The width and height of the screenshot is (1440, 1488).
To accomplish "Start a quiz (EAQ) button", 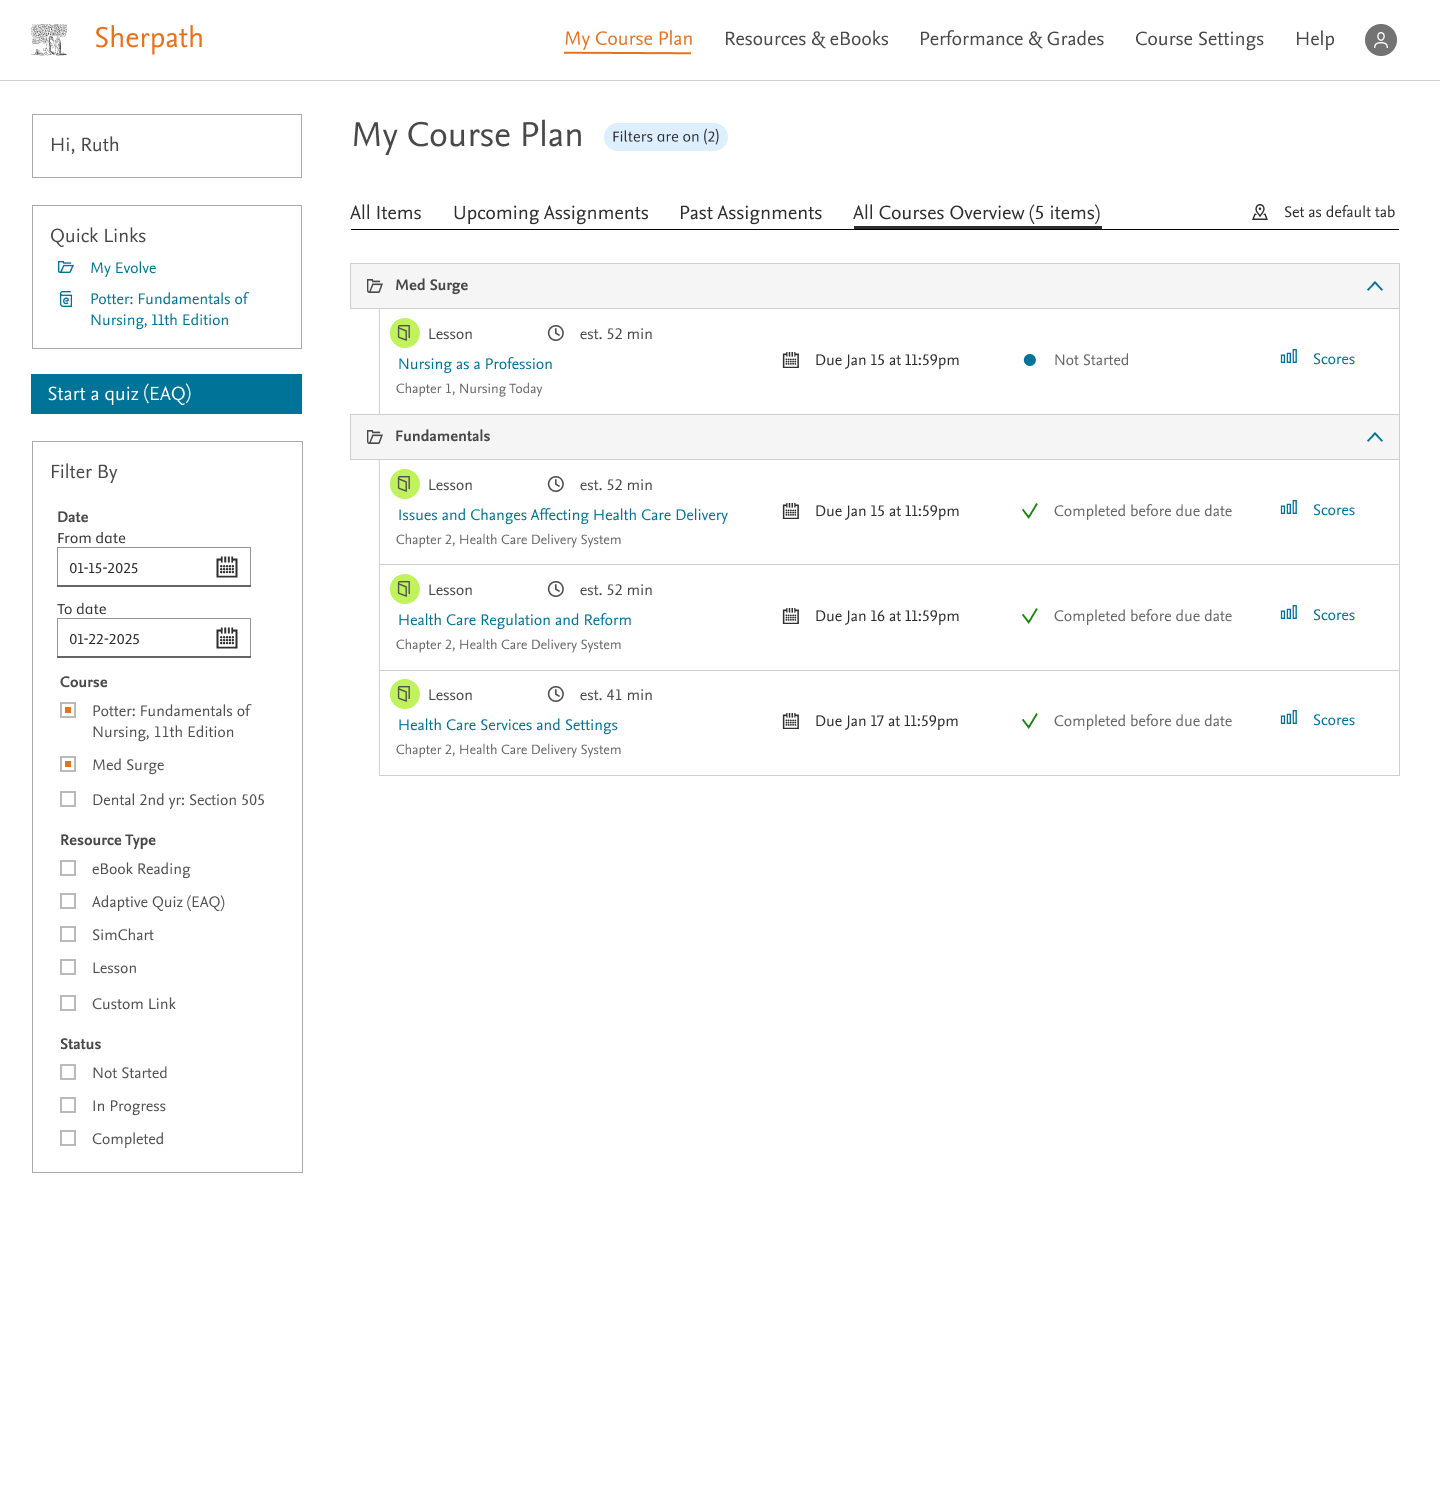I will point(167,394).
